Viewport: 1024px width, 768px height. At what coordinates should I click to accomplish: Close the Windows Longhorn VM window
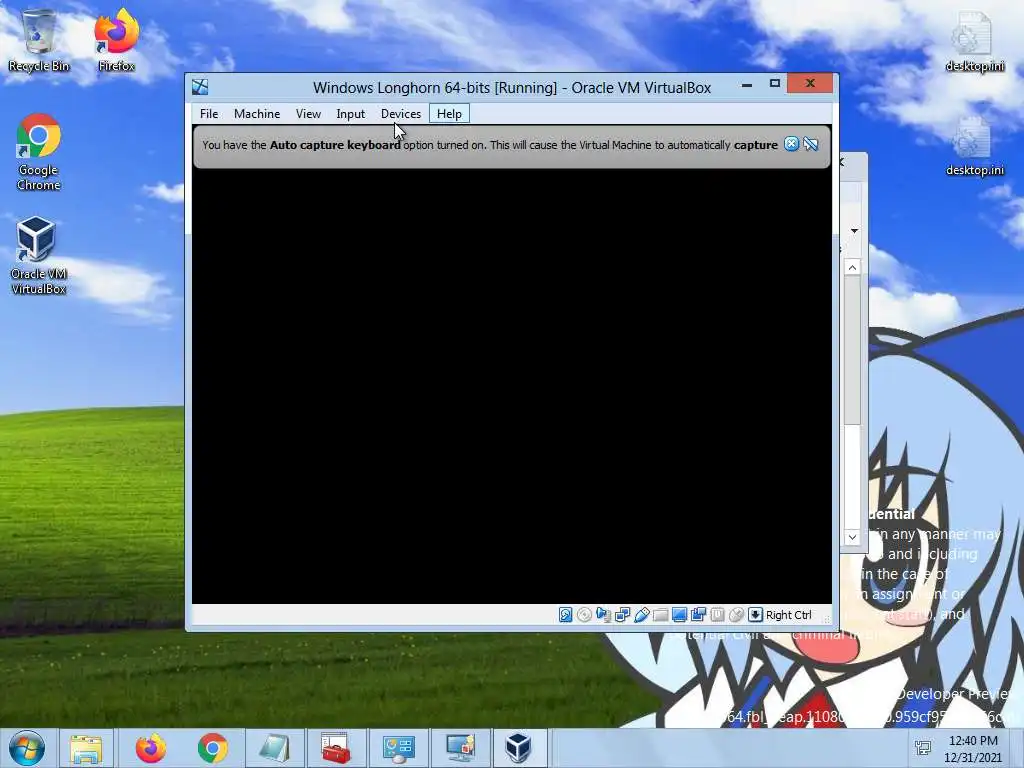[810, 83]
